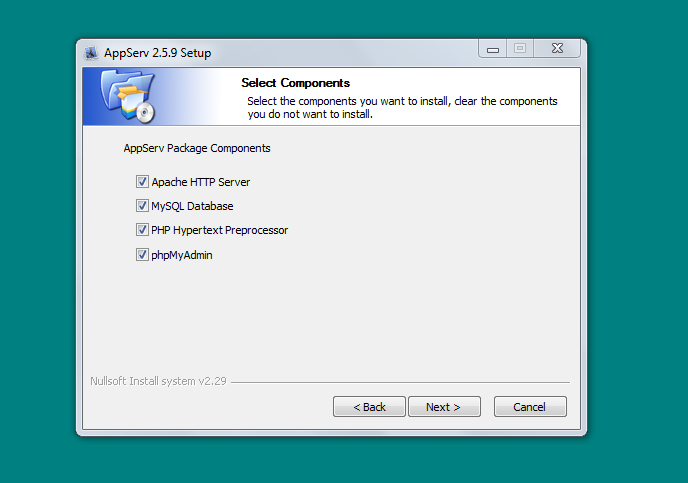Click the PHP Hypertext Preprocessor label text
Viewport: 688px width, 483px height.
219,230
